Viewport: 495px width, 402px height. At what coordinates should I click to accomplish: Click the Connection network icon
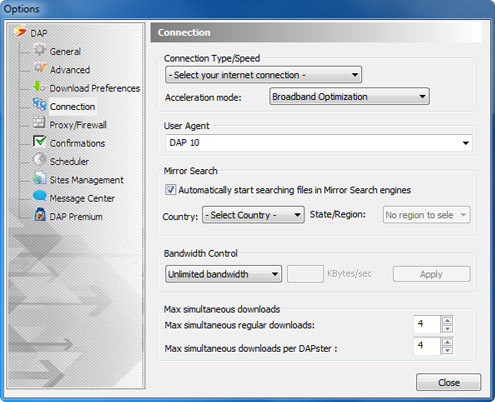pyautogui.click(x=39, y=104)
